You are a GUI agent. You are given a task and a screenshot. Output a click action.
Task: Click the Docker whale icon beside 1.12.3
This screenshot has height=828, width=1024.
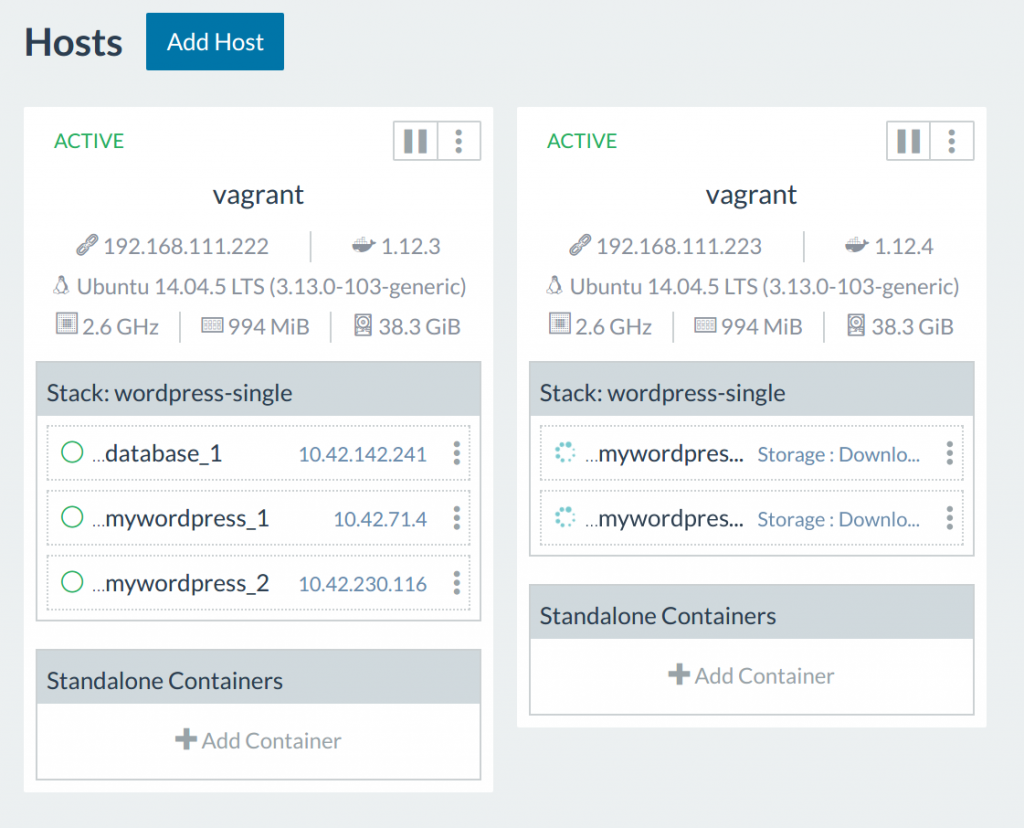click(x=363, y=246)
